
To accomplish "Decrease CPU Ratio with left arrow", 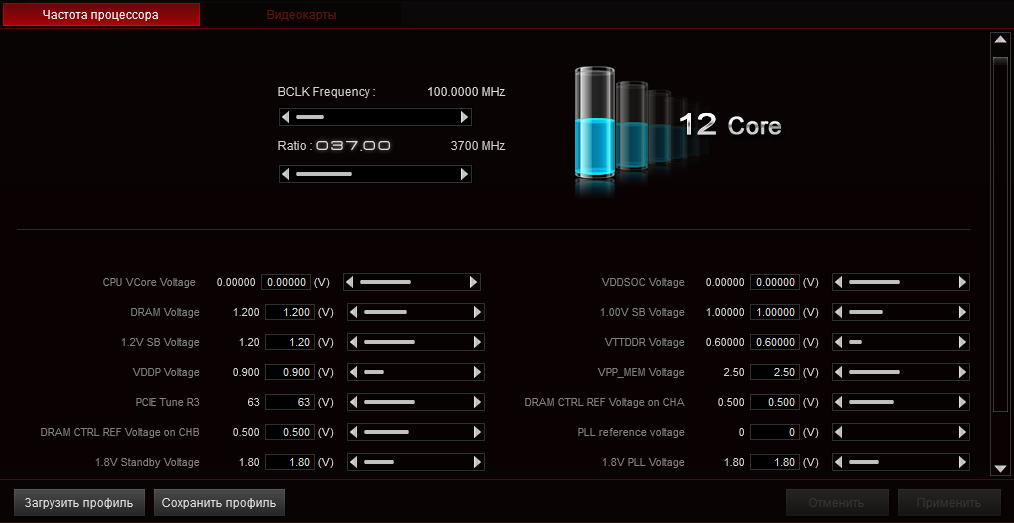I will [x=286, y=174].
